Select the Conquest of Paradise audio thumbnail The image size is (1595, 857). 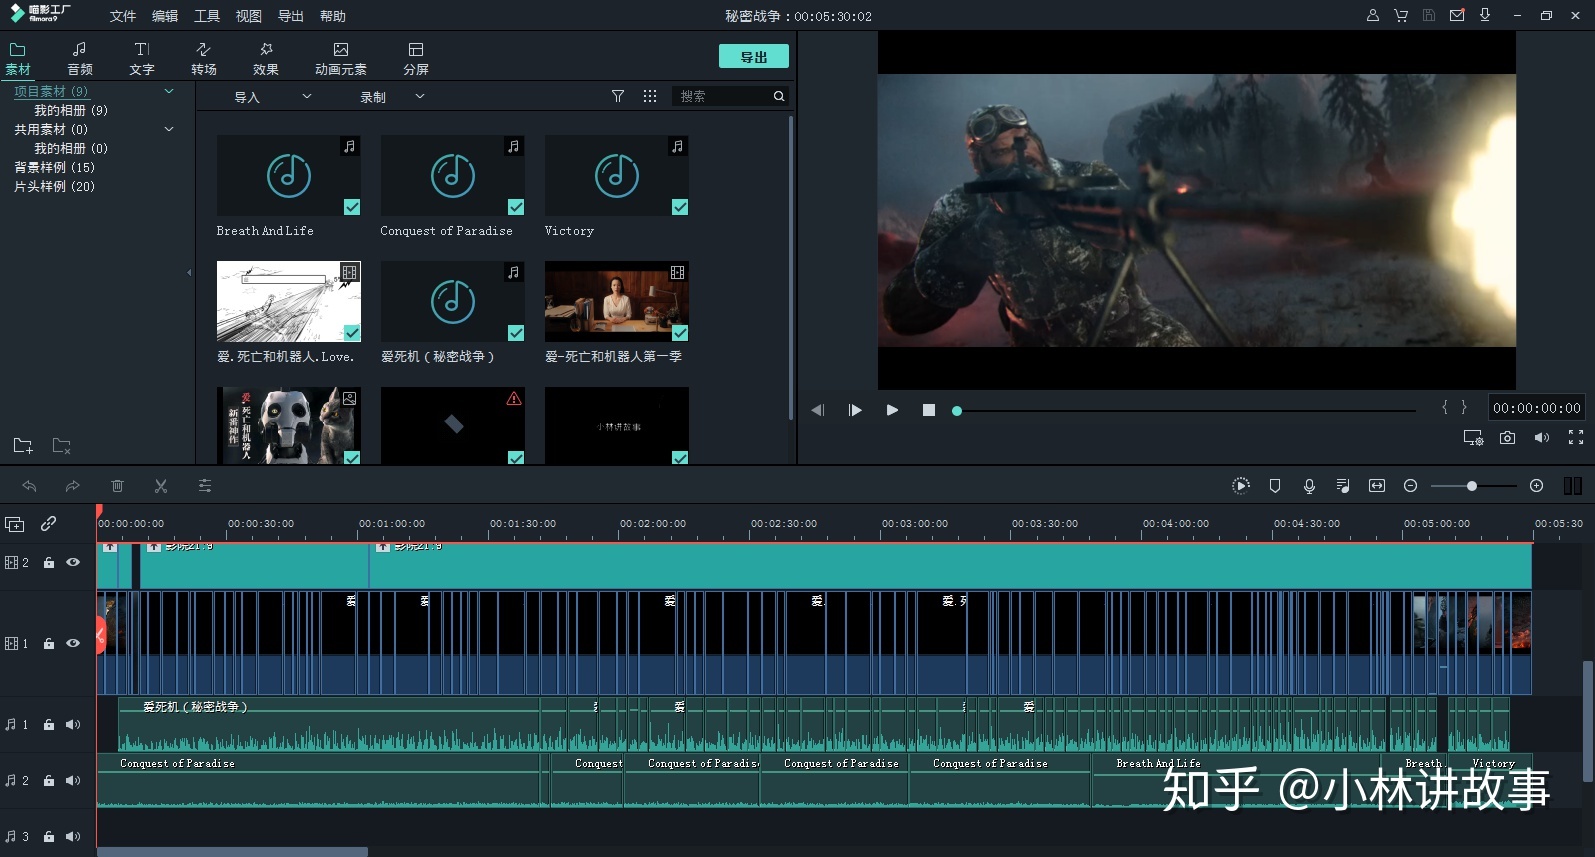(x=453, y=176)
